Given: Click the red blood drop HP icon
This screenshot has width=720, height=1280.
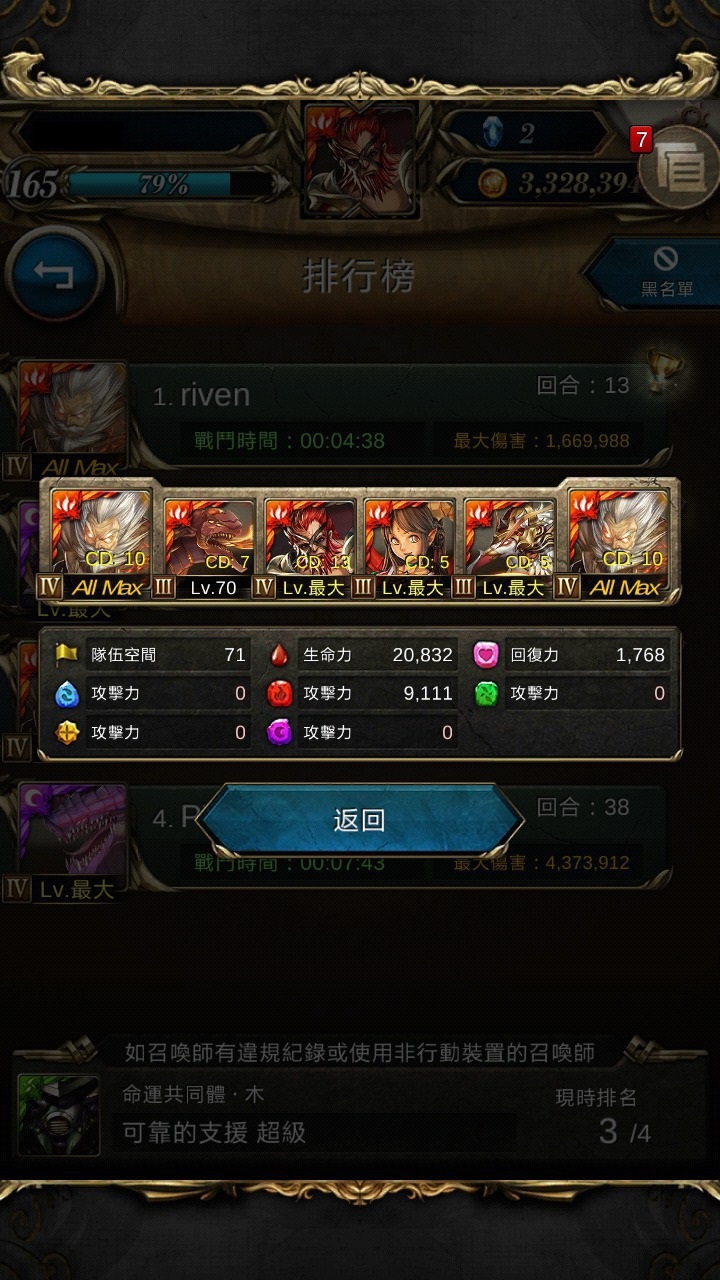Looking at the screenshot, I should point(279,655).
